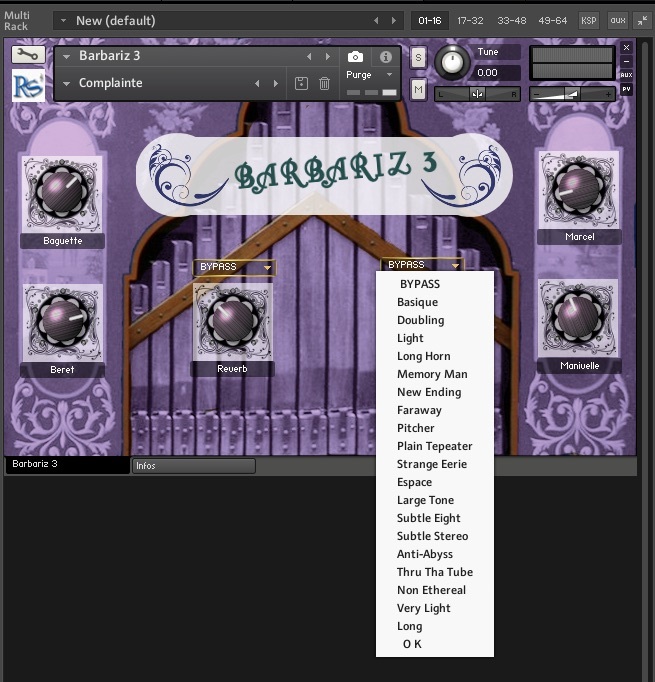Click the RS library logo thumbnail
This screenshot has width=655, height=682.
pyautogui.click(x=28, y=86)
